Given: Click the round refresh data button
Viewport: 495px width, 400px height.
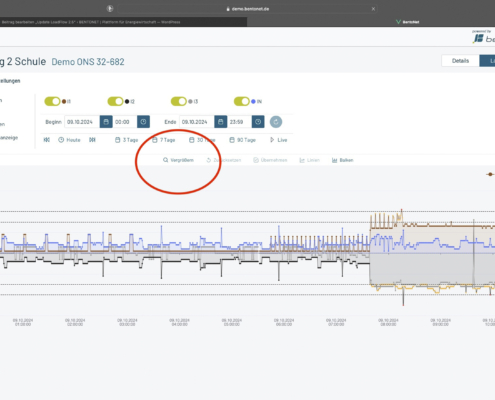Looking at the screenshot, I should pos(276,122).
